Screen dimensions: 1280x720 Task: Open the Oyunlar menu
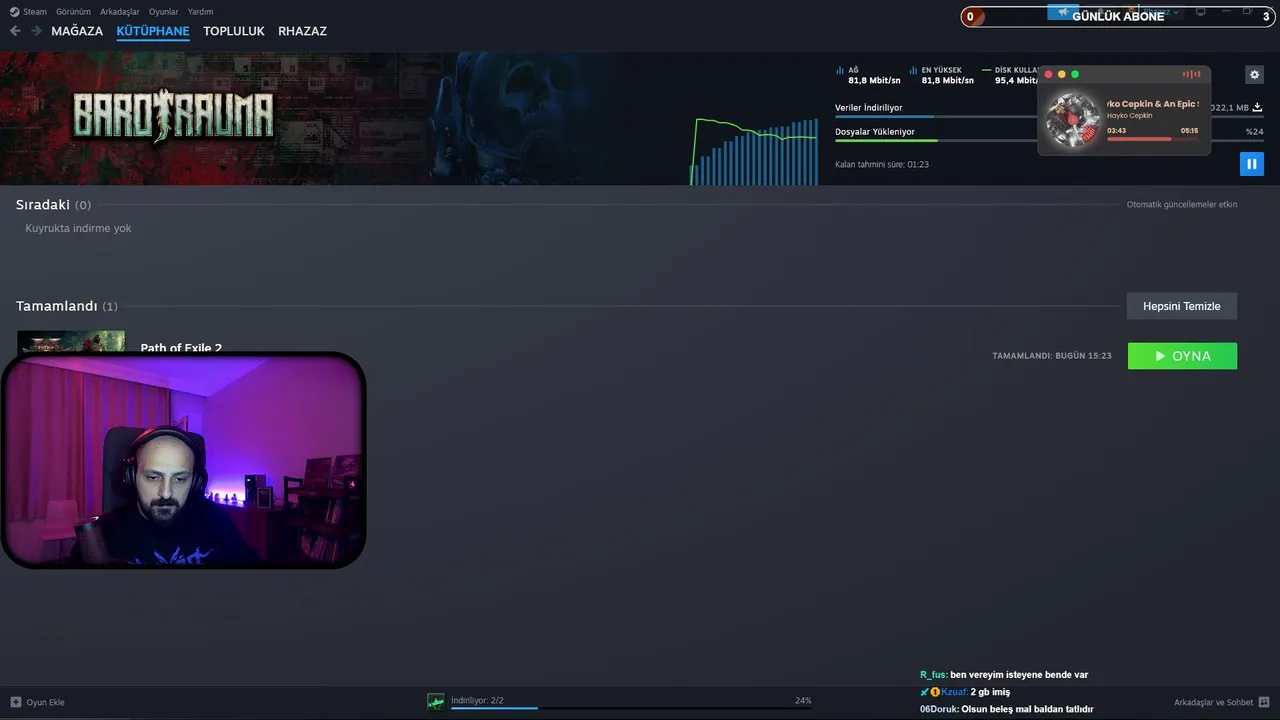click(164, 12)
